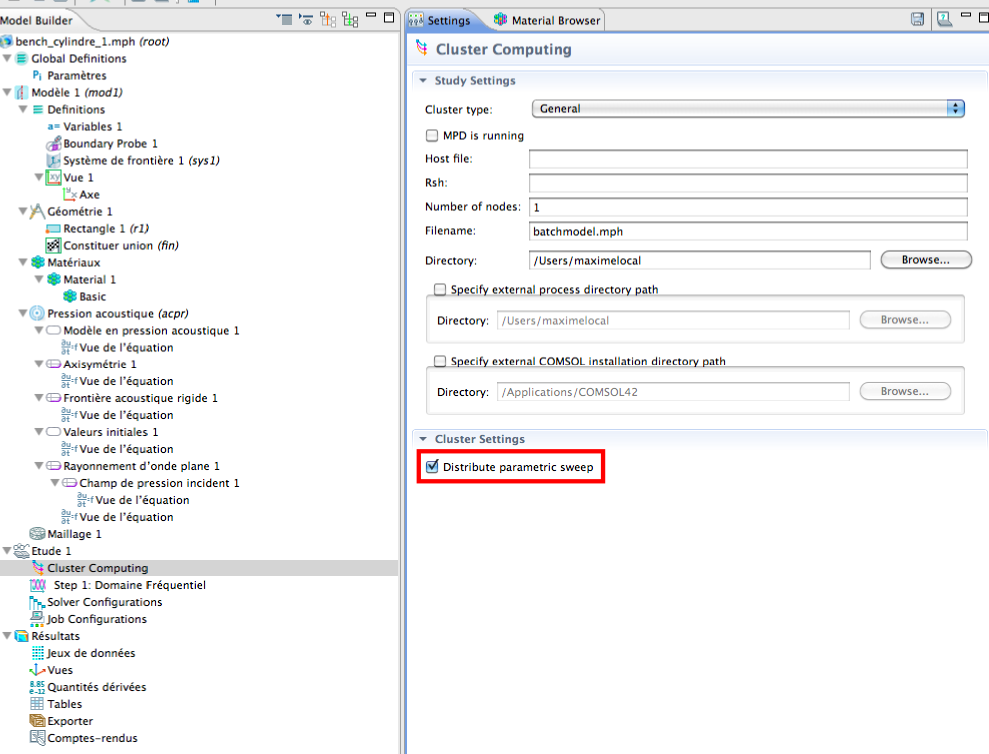Select the Settings tab
Screen dimensions: 989x754
click(440, 20)
